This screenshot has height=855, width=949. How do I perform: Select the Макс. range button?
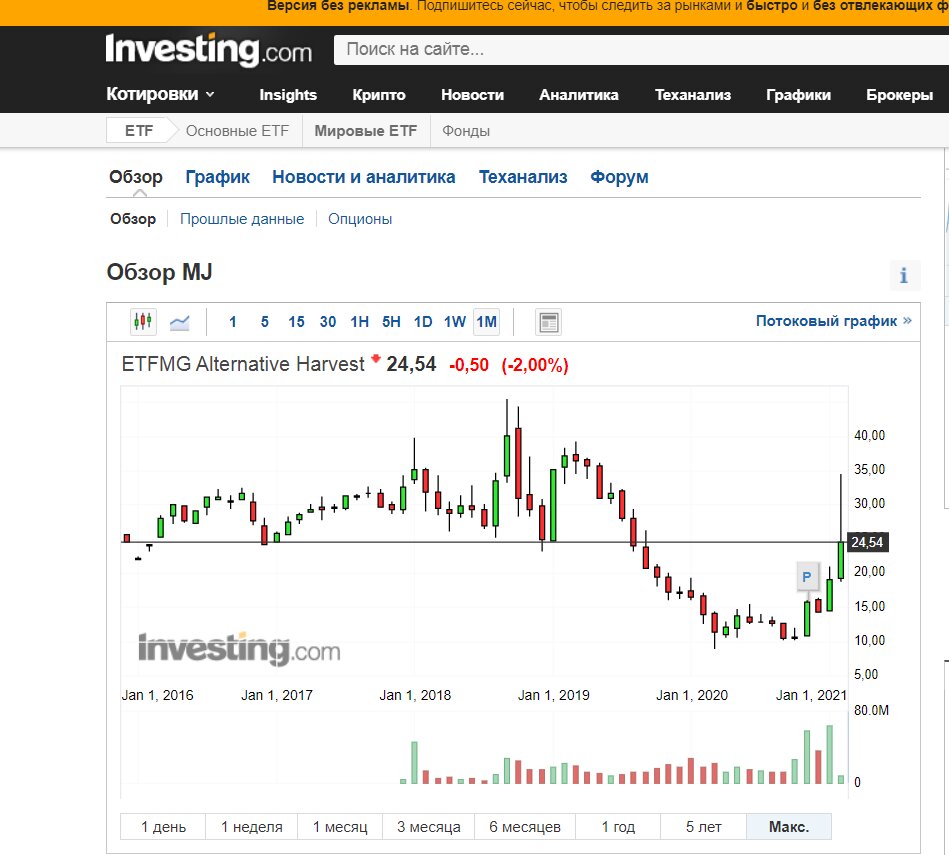789,827
